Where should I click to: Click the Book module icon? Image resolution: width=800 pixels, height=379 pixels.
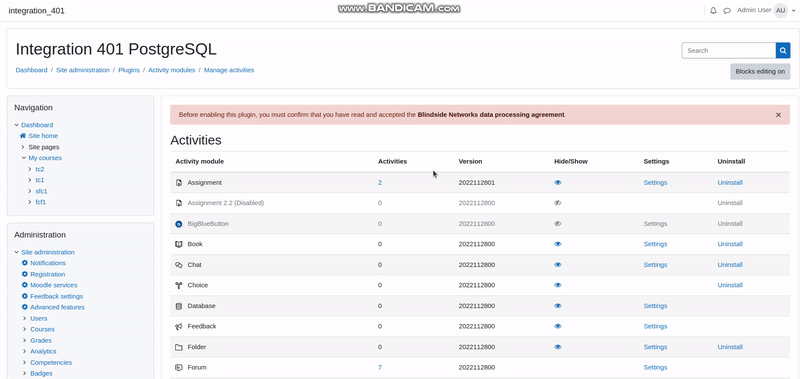click(179, 244)
